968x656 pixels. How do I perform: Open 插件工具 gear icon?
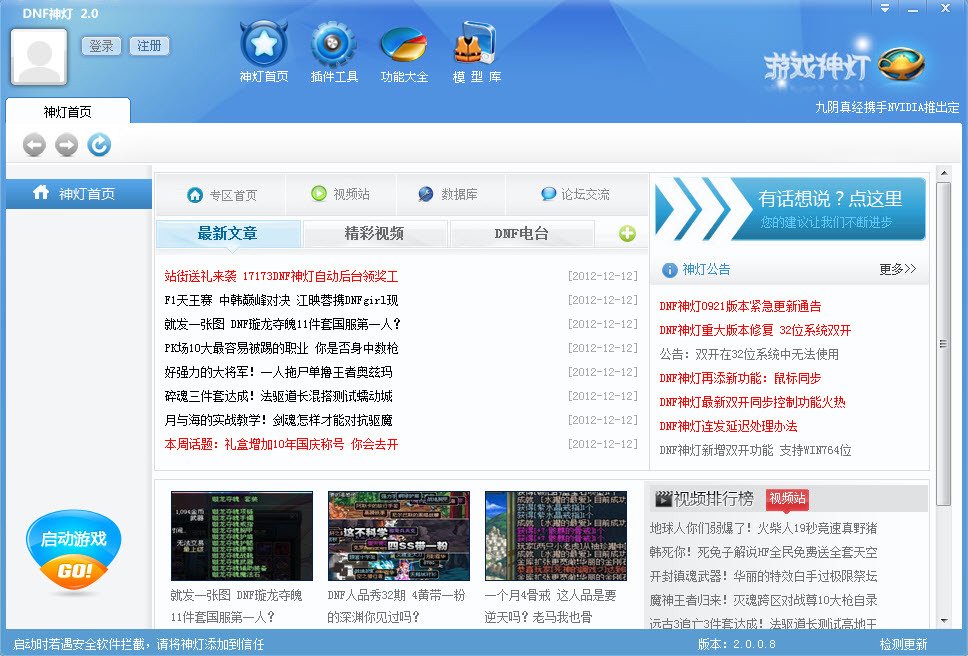333,43
